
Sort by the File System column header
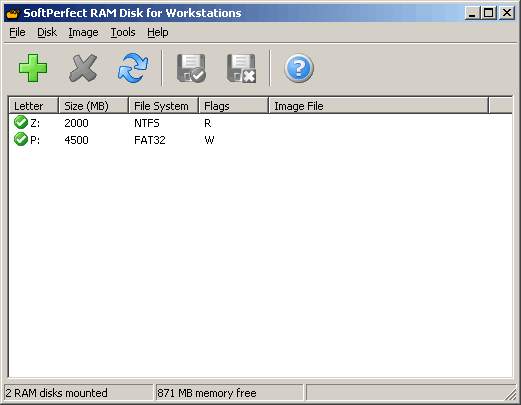tap(164, 106)
